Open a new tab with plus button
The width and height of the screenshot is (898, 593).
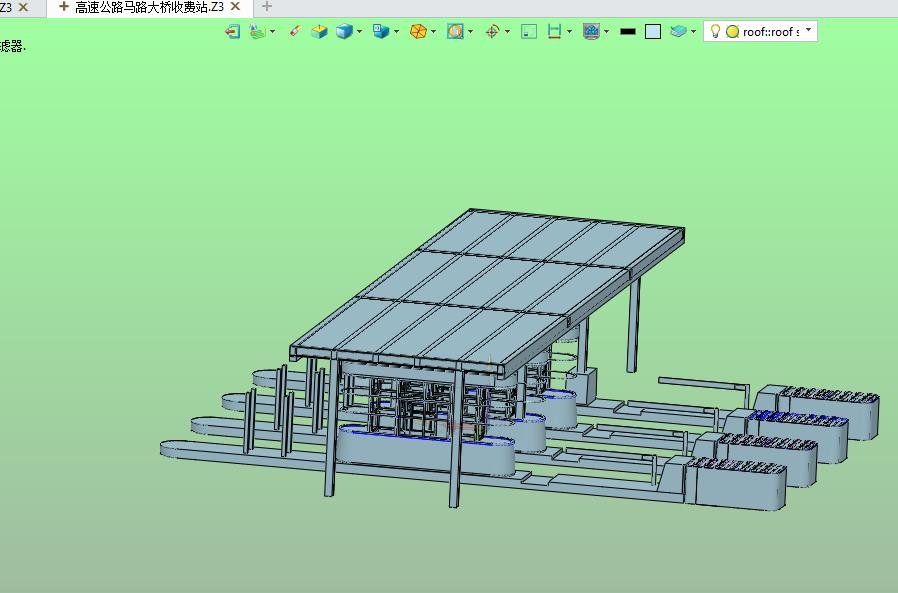(266, 7)
